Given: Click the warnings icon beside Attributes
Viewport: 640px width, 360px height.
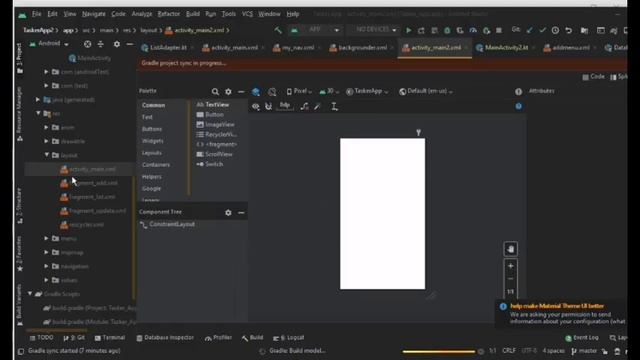Looking at the screenshot, I should (x=518, y=91).
